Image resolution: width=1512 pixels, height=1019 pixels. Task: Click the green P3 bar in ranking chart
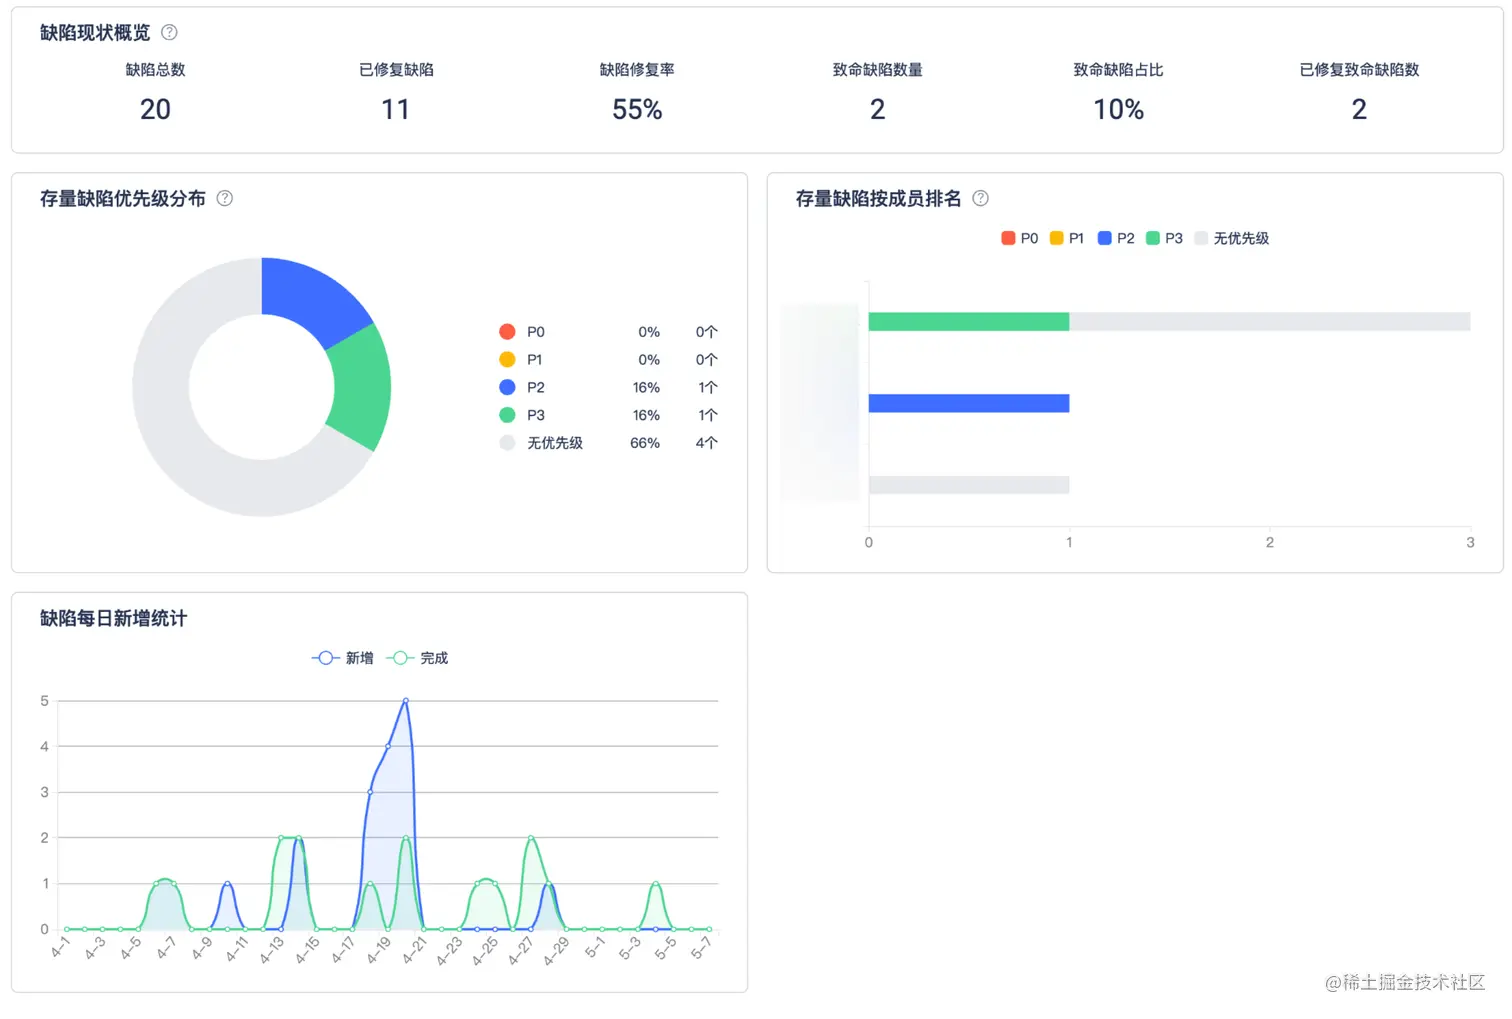pyautogui.click(x=969, y=321)
